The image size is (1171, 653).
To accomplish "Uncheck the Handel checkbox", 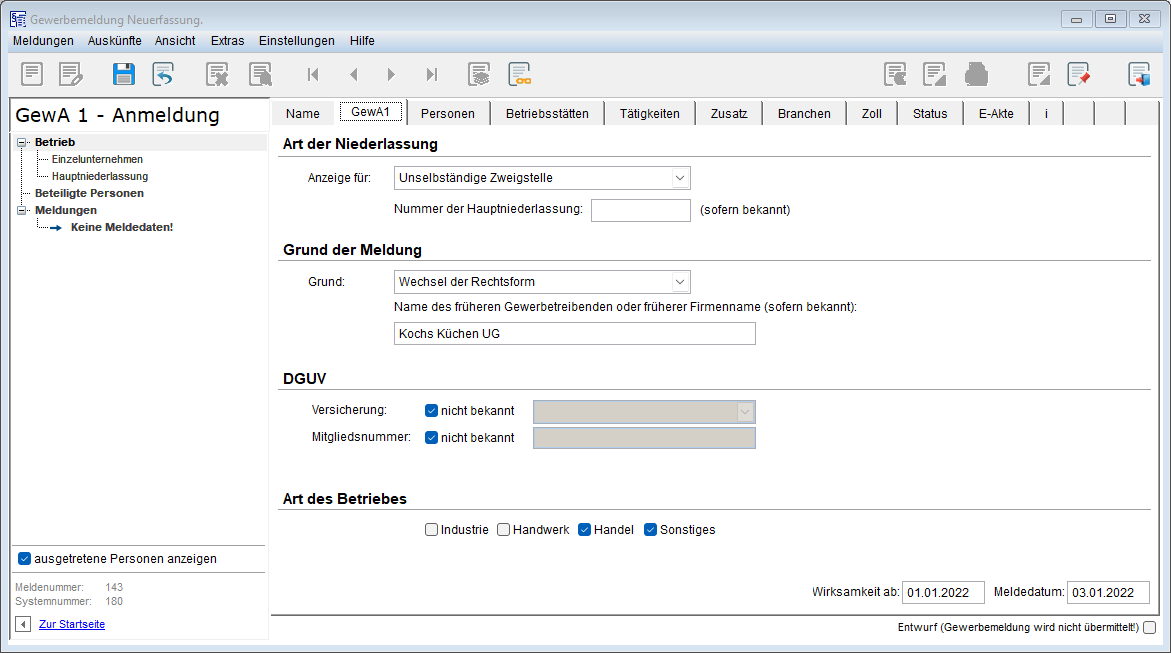I will (585, 530).
